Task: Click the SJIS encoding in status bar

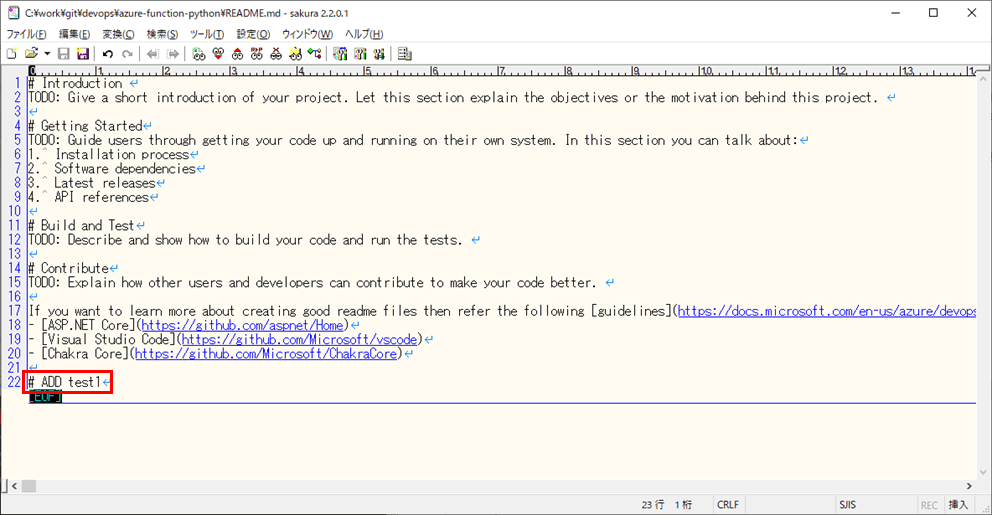Action: tap(848, 504)
